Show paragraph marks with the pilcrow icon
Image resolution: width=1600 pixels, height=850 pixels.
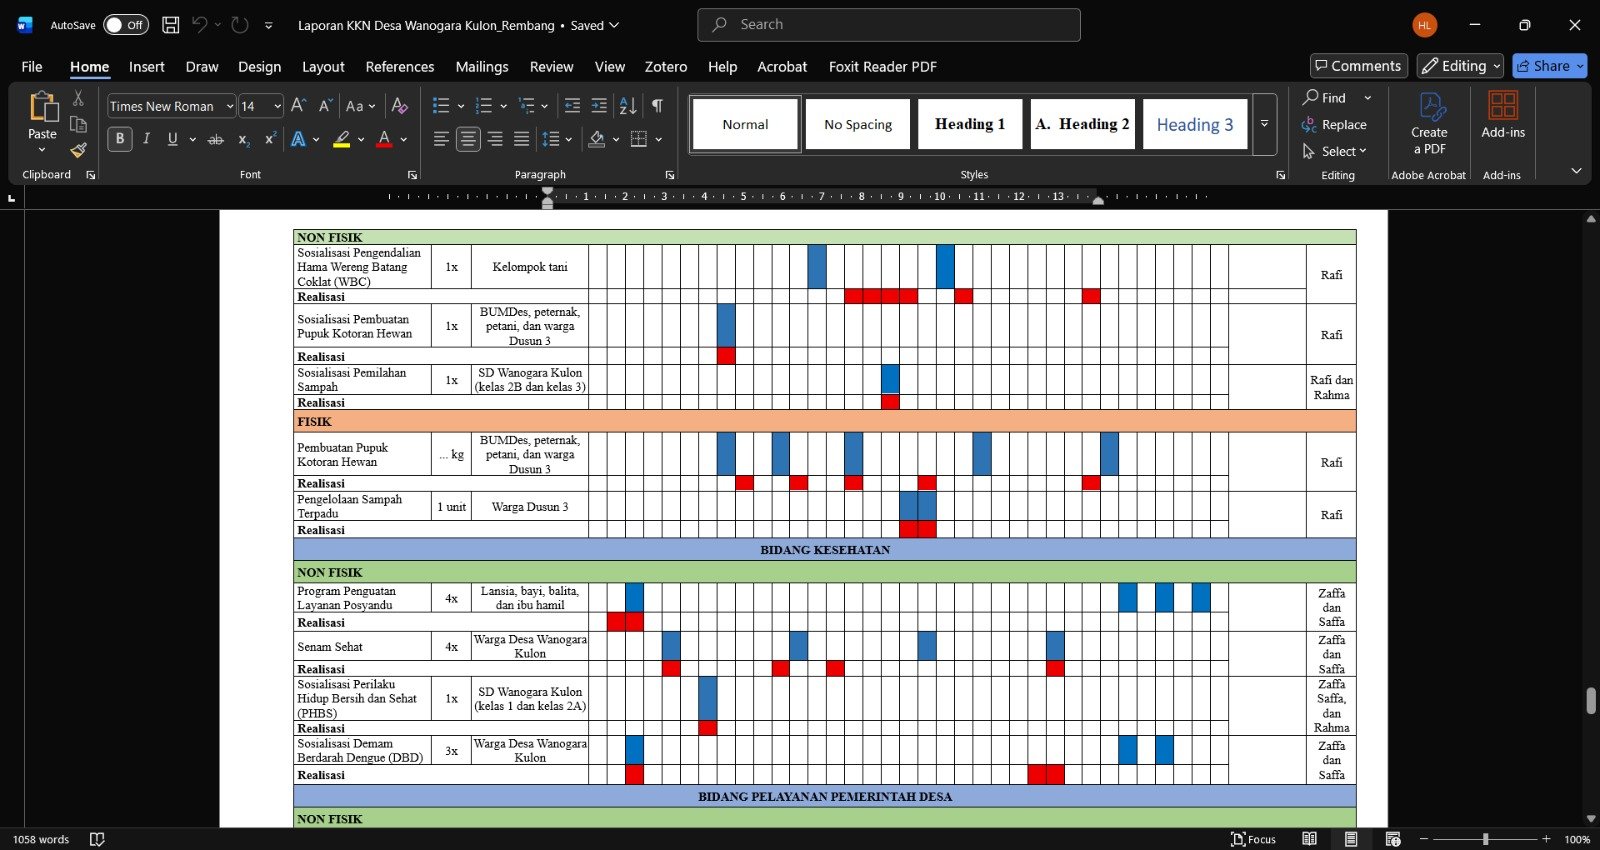[x=657, y=106]
